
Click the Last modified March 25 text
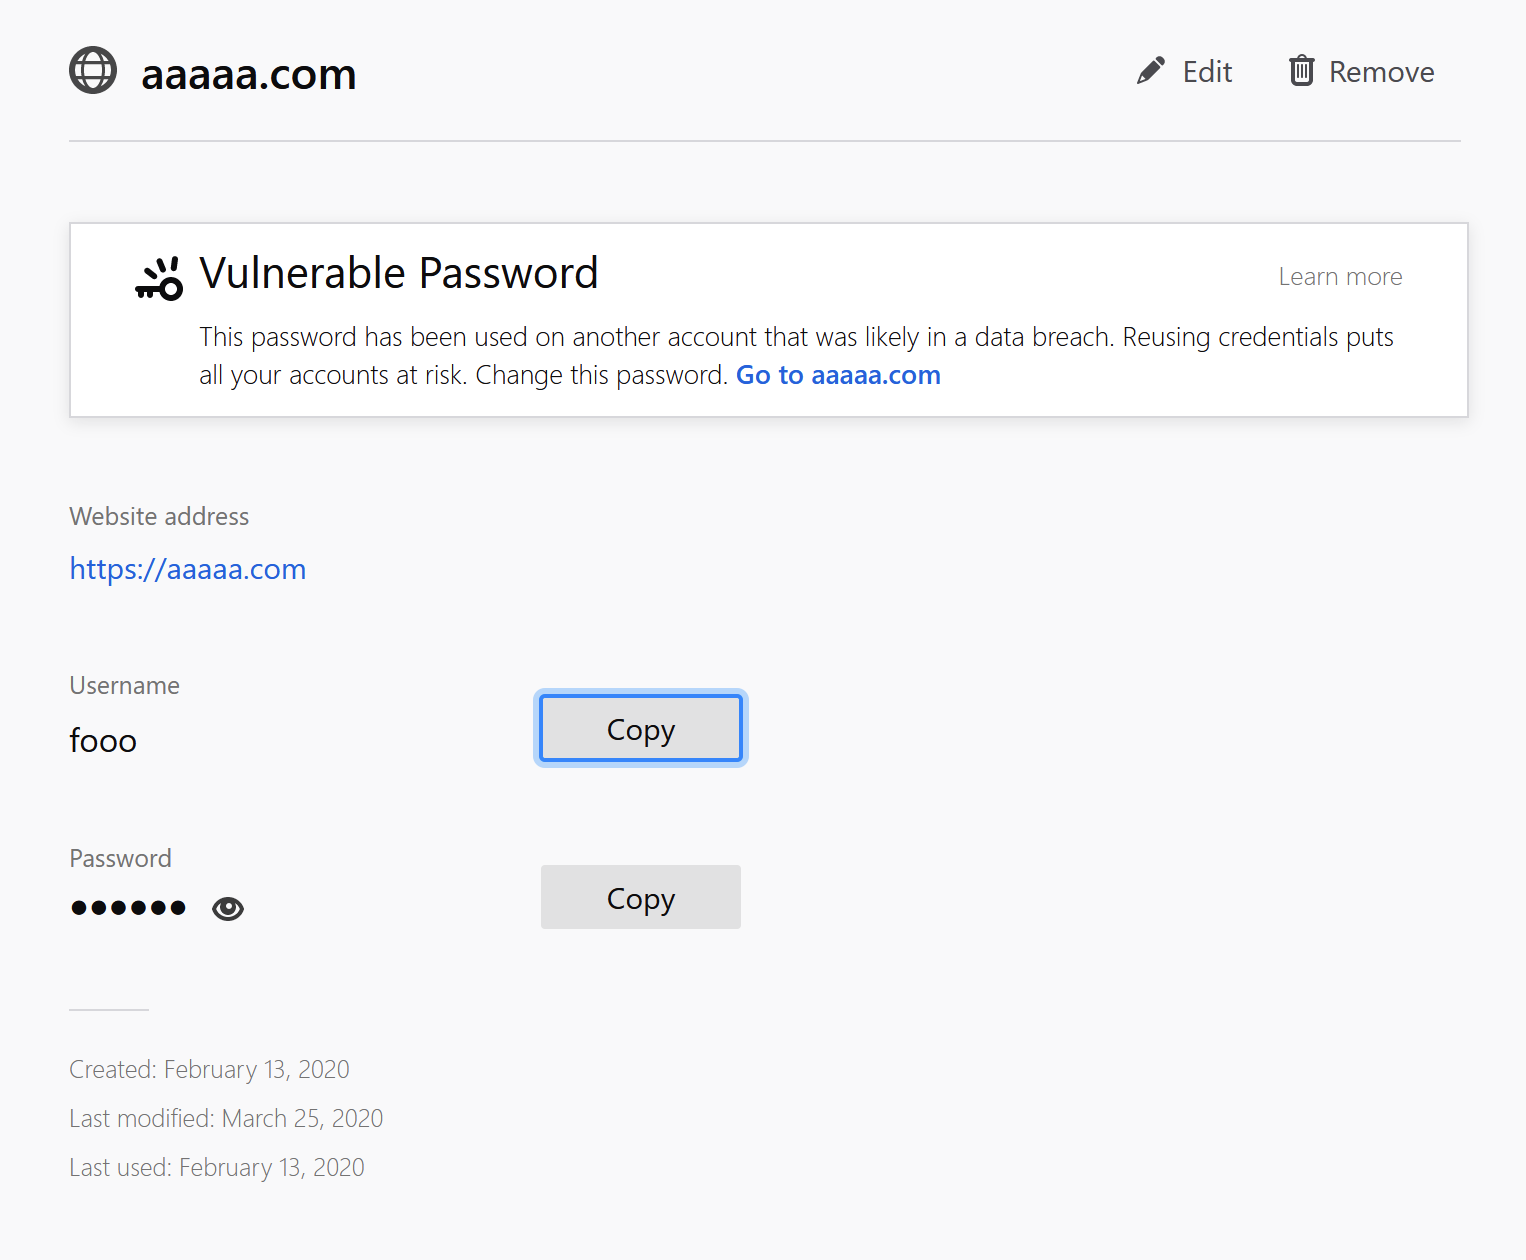[226, 1119]
